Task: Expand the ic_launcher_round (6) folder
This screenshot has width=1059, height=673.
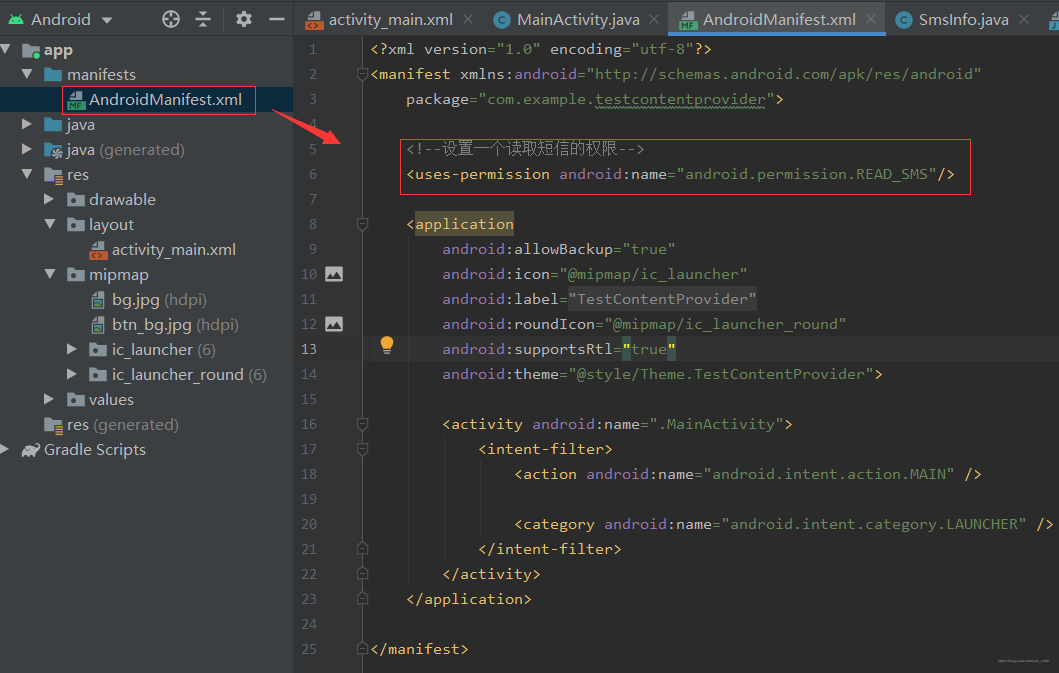Action: tap(72, 374)
